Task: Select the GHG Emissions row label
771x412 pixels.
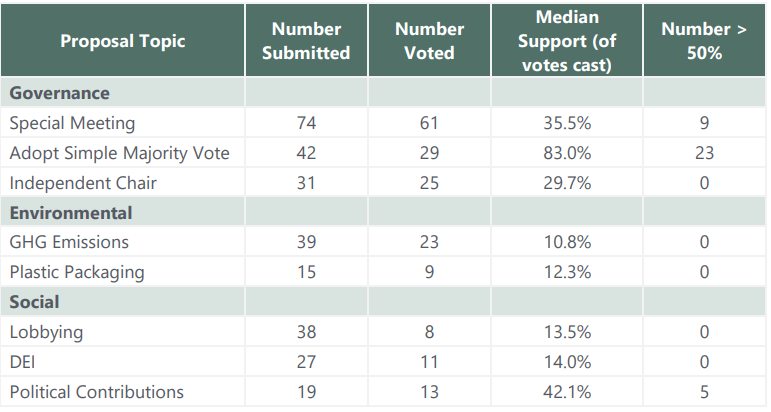Action: point(69,242)
